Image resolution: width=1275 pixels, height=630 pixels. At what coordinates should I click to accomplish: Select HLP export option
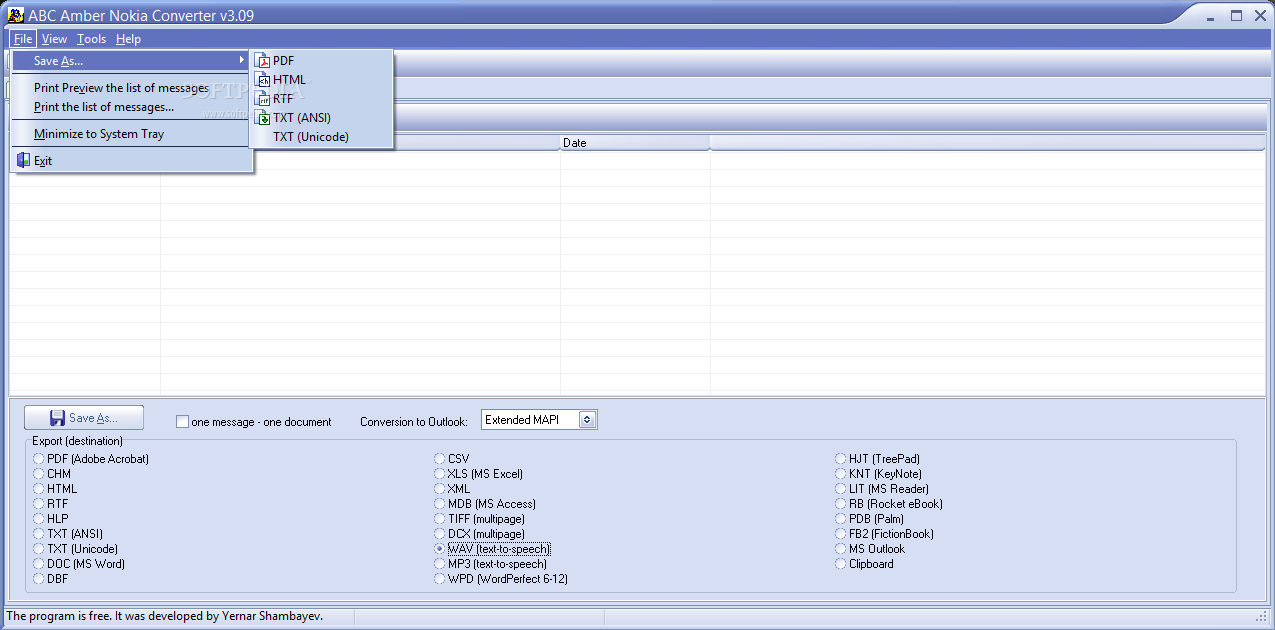coord(51,519)
